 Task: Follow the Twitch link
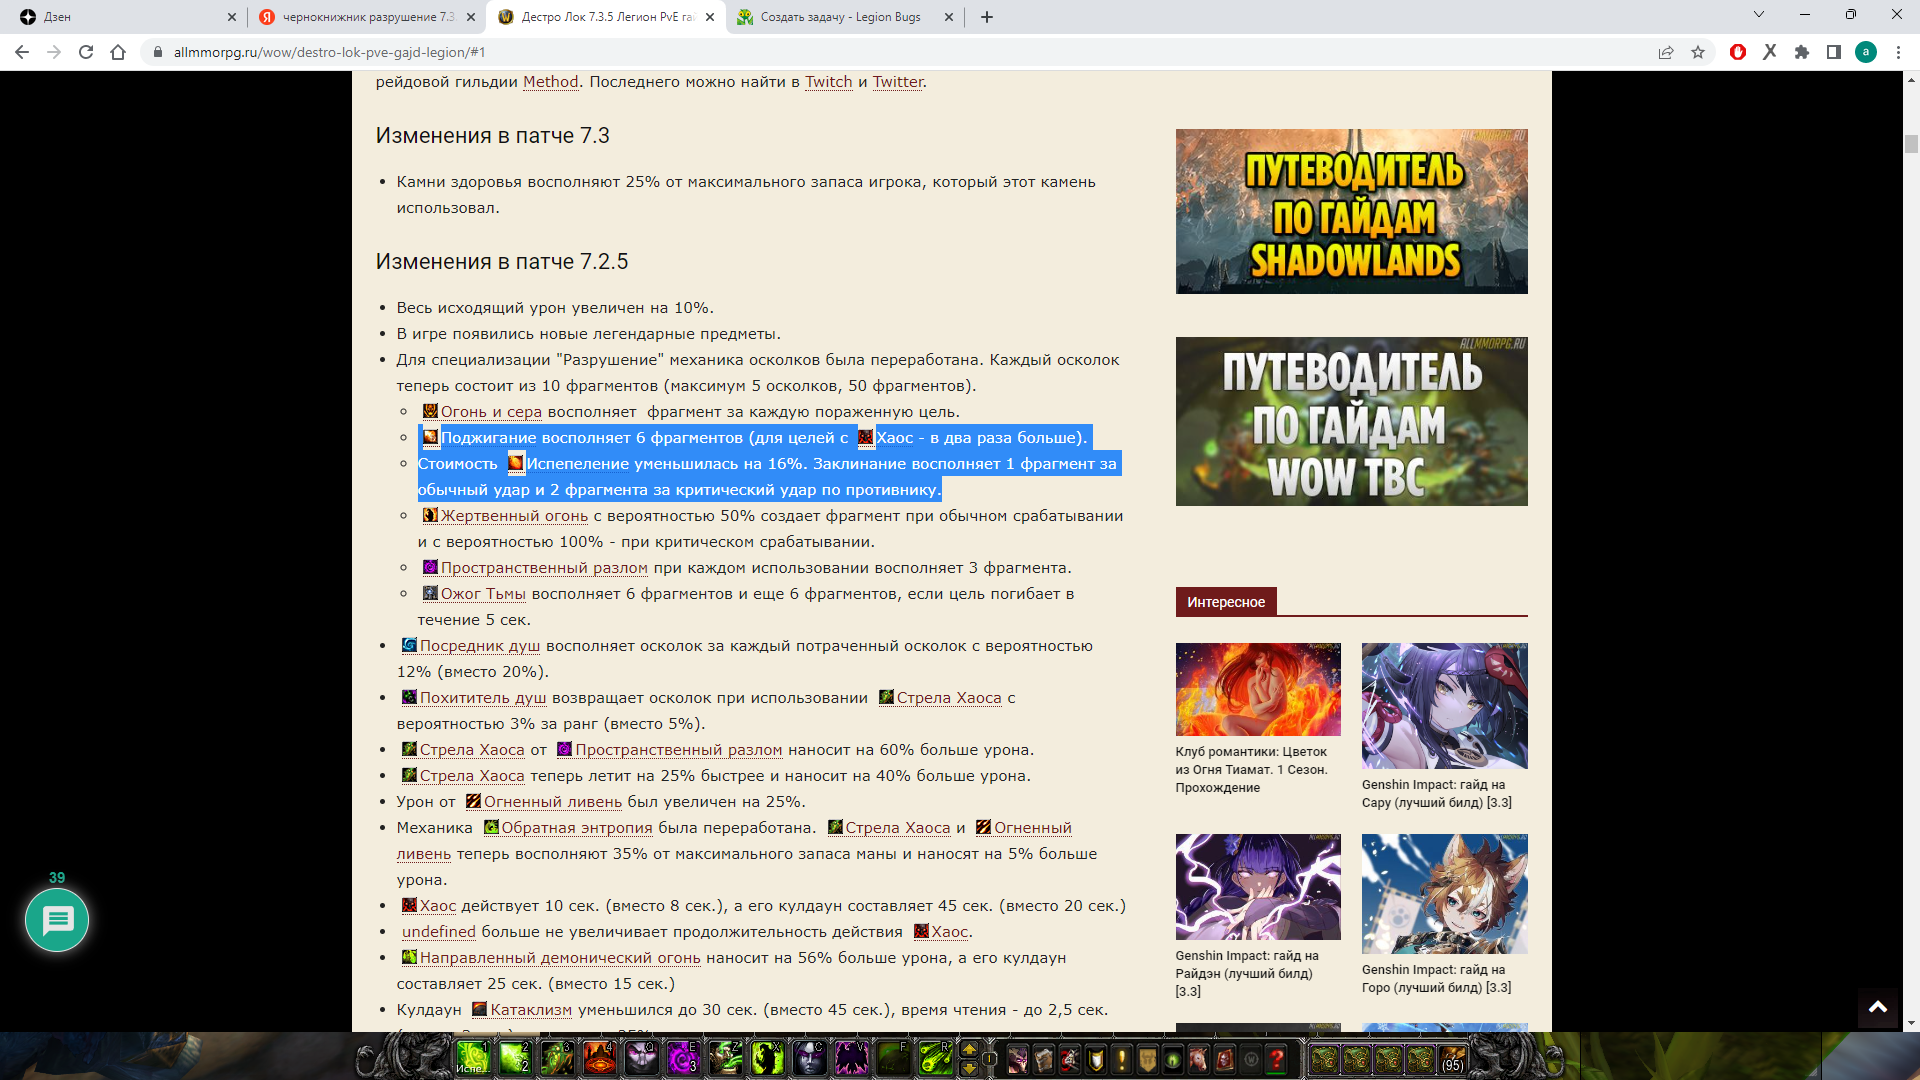828,82
